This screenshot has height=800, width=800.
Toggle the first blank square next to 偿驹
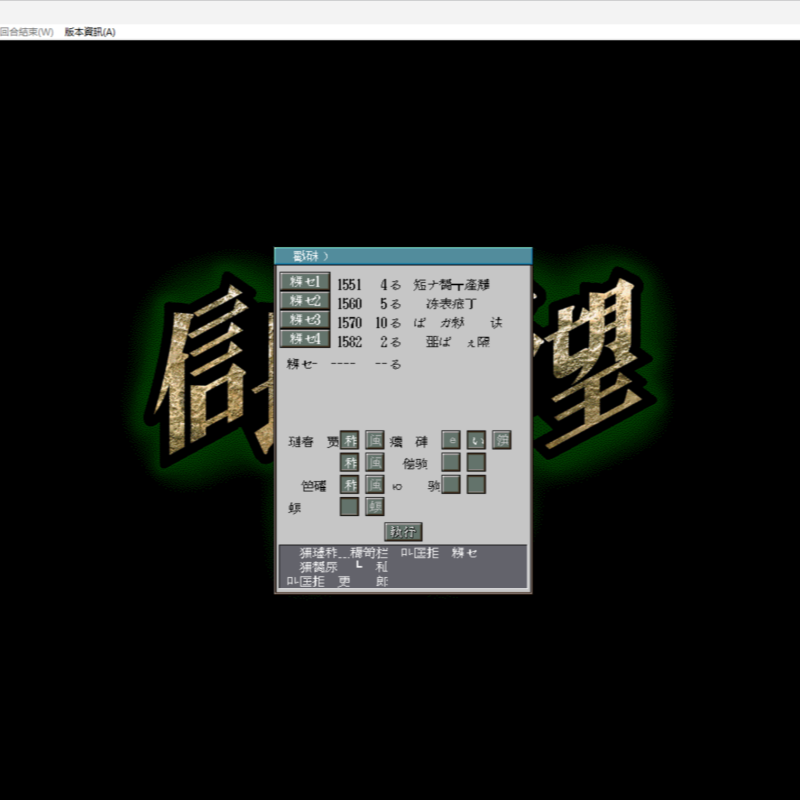[451, 462]
